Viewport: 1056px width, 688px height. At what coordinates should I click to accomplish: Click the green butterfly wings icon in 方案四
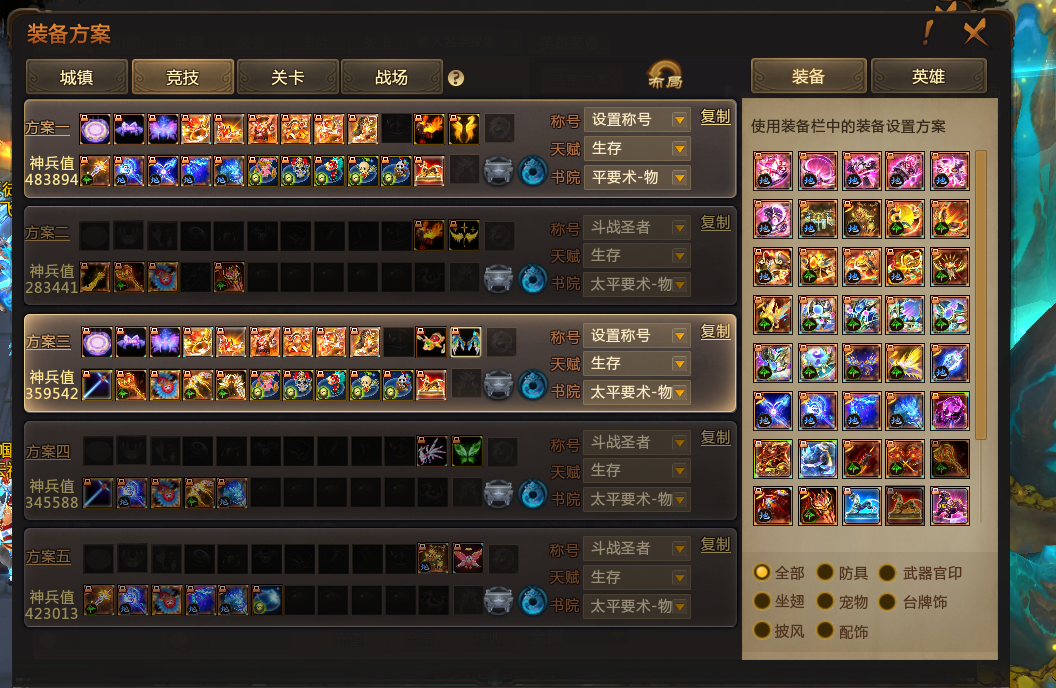[x=467, y=451]
